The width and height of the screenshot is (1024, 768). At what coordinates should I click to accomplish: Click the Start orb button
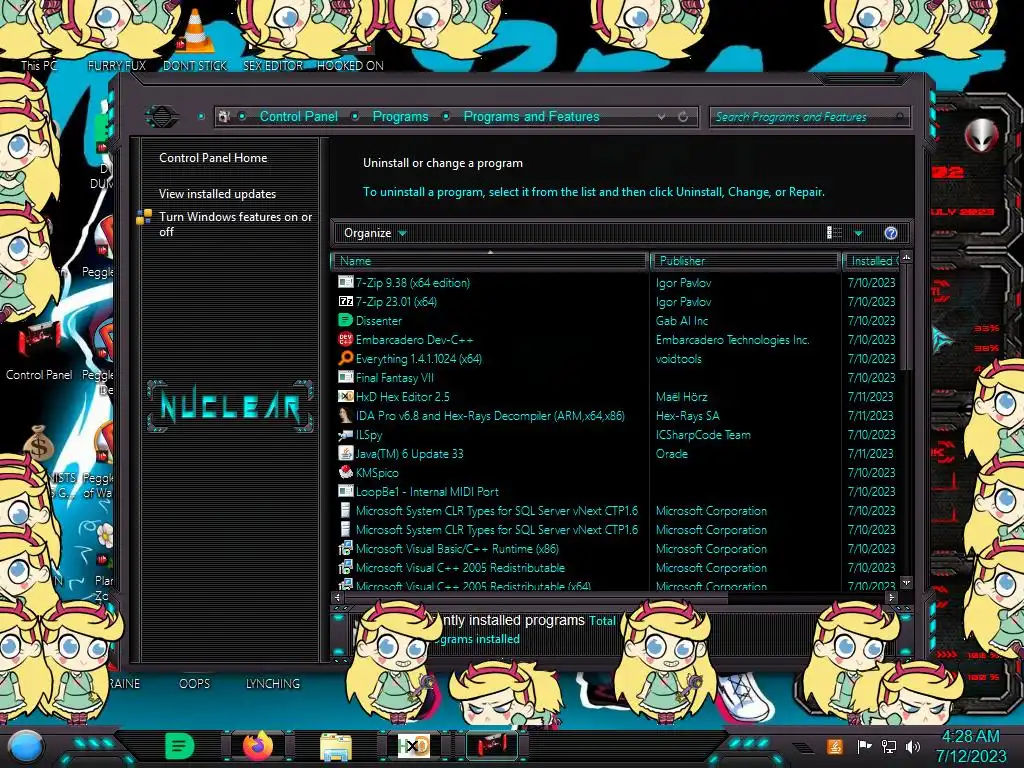coord(25,746)
